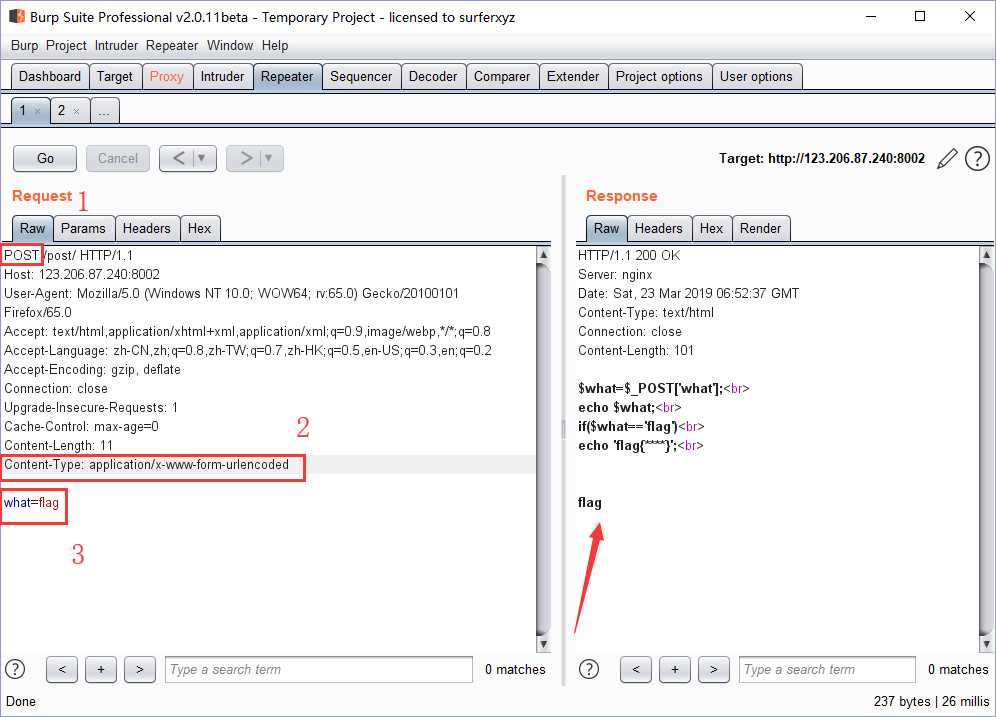Select the response Render tab
This screenshot has width=996, height=717.
[760, 229]
